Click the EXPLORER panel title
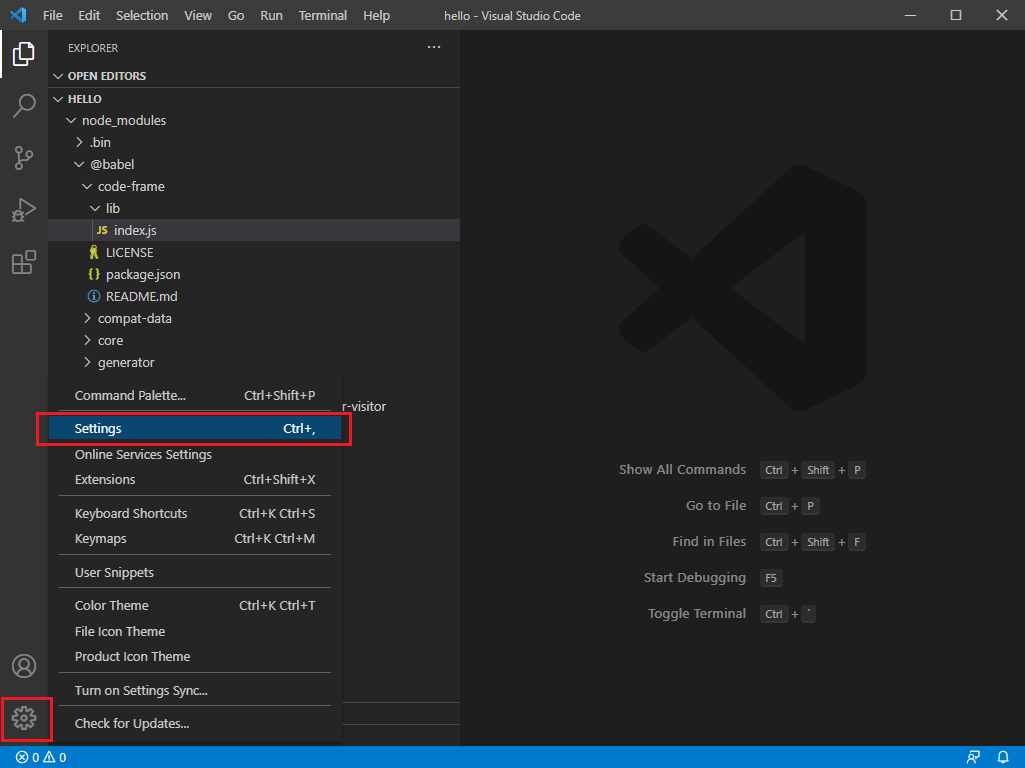 coord(93,48)
